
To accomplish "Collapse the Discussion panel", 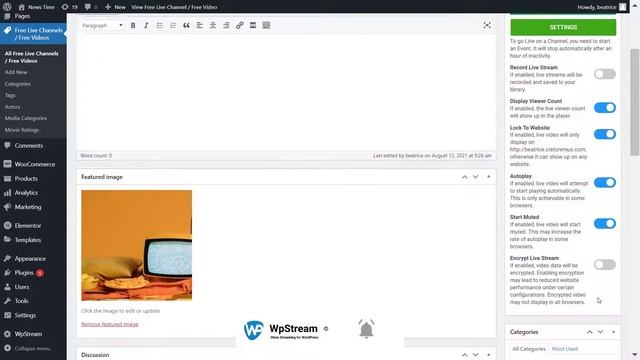I will click(x=489, y=355).
